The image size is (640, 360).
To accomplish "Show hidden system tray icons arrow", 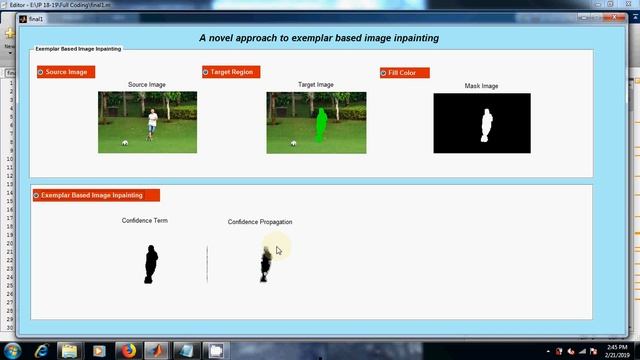I will point(548,351).
